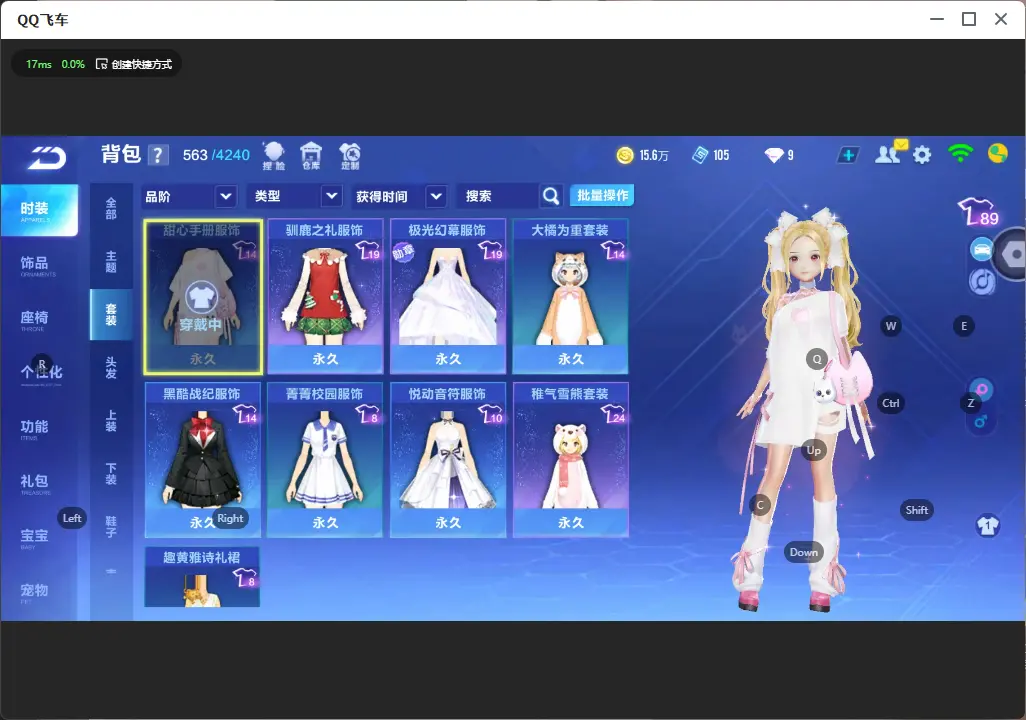
Task: Open the 仓库 warehouse icon
Action: (x=311, y=156)
